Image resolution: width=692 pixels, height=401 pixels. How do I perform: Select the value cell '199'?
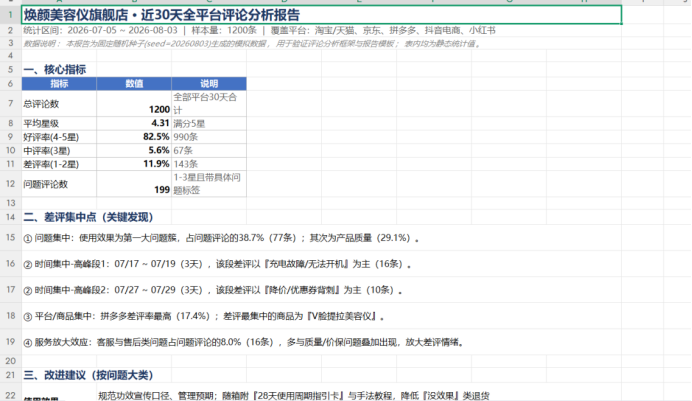click(134, 184)
